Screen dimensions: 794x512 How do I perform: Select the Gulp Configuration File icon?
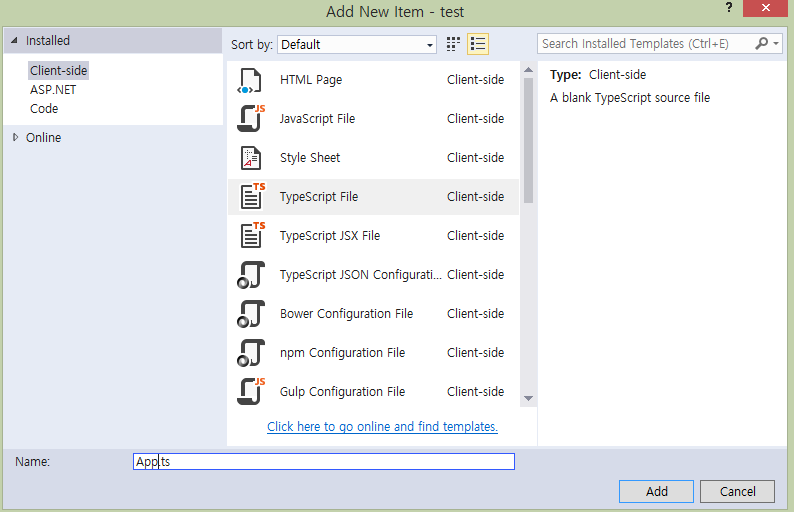250,392
